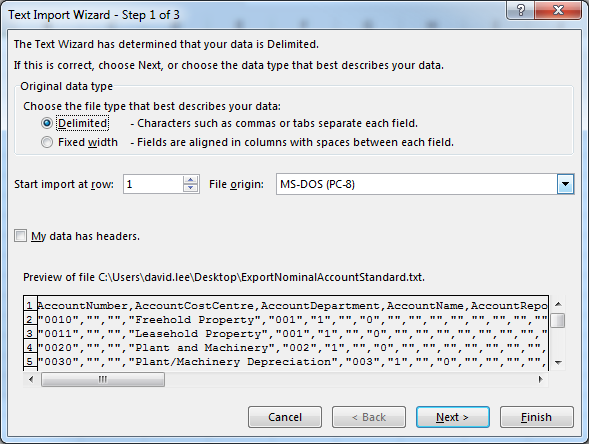This screenshot has width=589, height=444.
Task: Choose the Fixed width radio option
Action: click(47, 142)
